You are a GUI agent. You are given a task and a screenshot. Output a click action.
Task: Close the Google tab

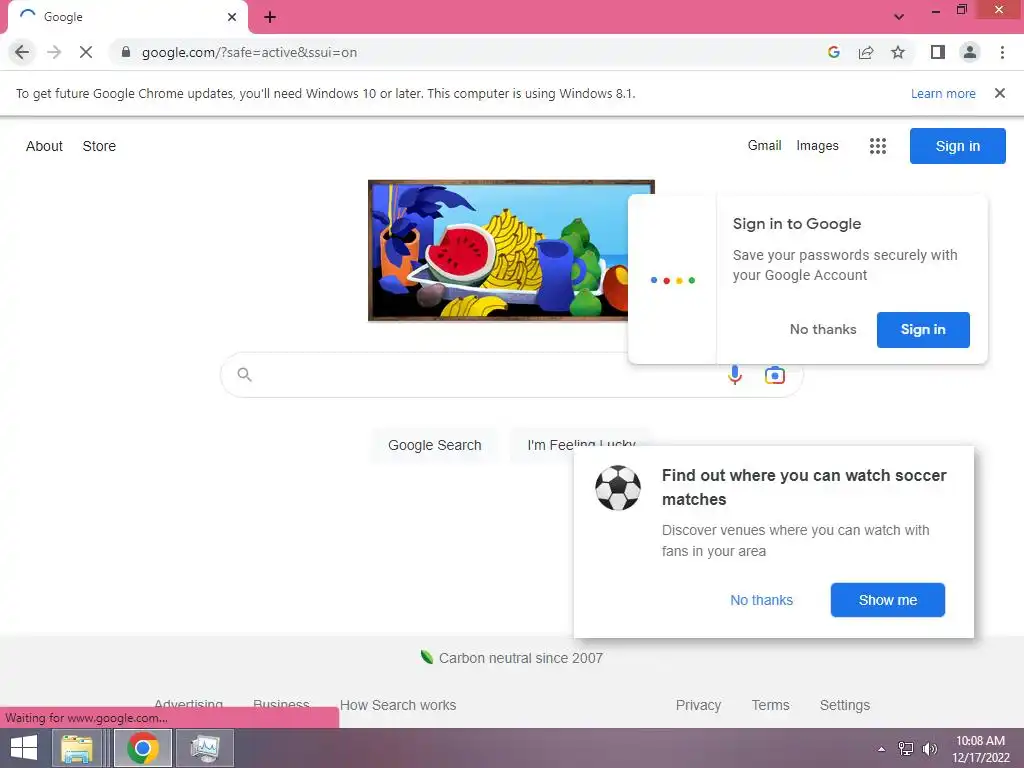click(232, 17)
